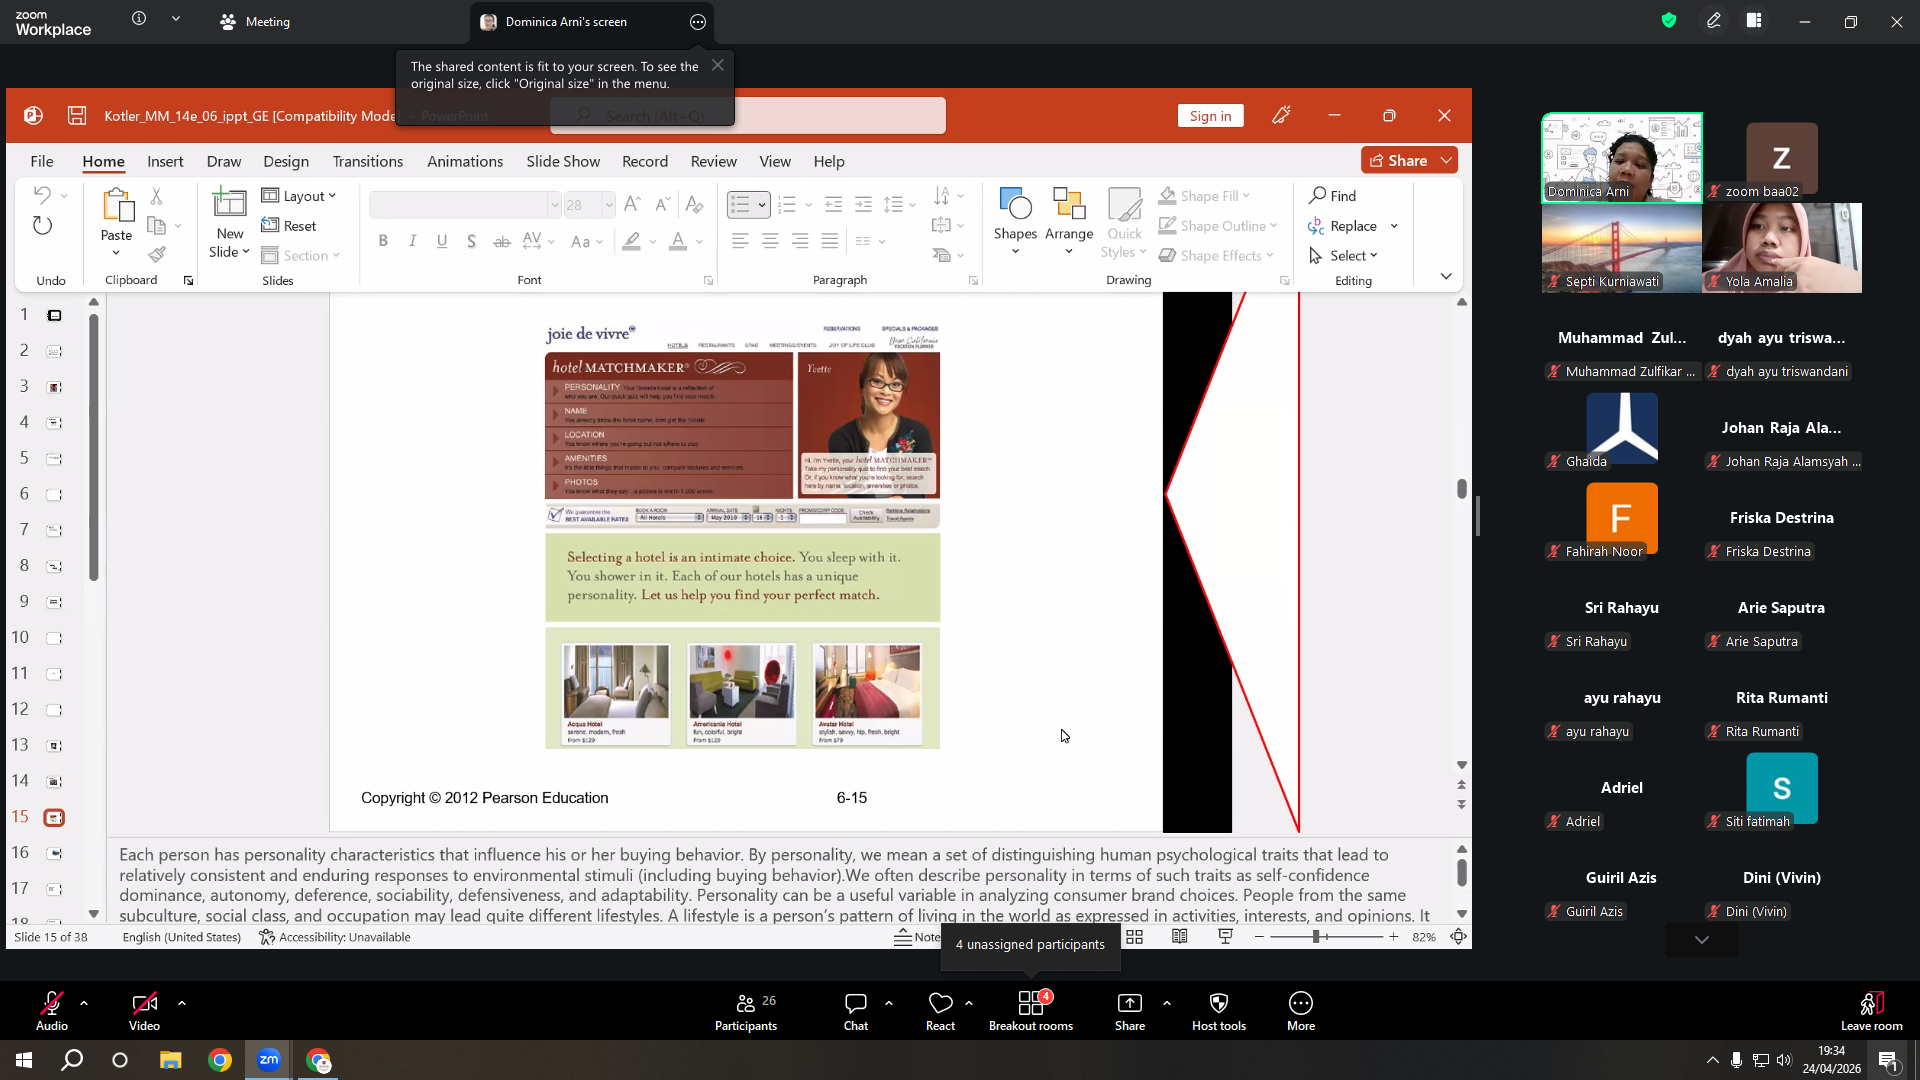This screenshot has height=1080, width=1920.
Task: Click the Format Painter brush icon
Action: pyautogui.click(x=157, y=255)
